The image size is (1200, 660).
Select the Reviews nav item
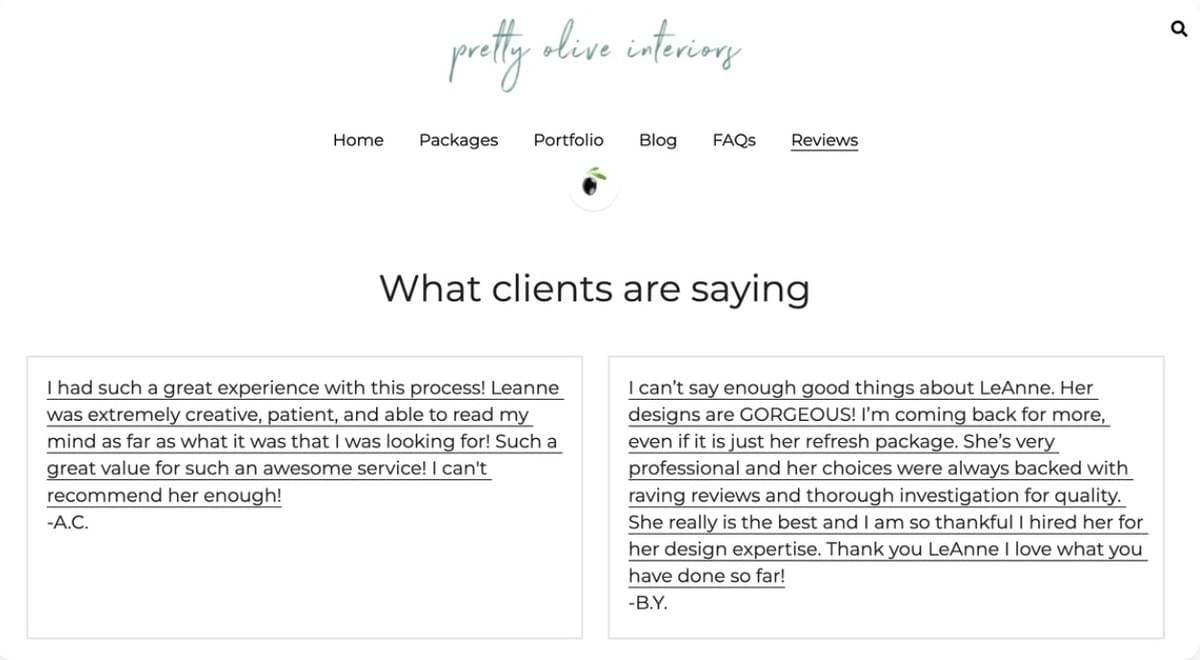pos(824,140)
